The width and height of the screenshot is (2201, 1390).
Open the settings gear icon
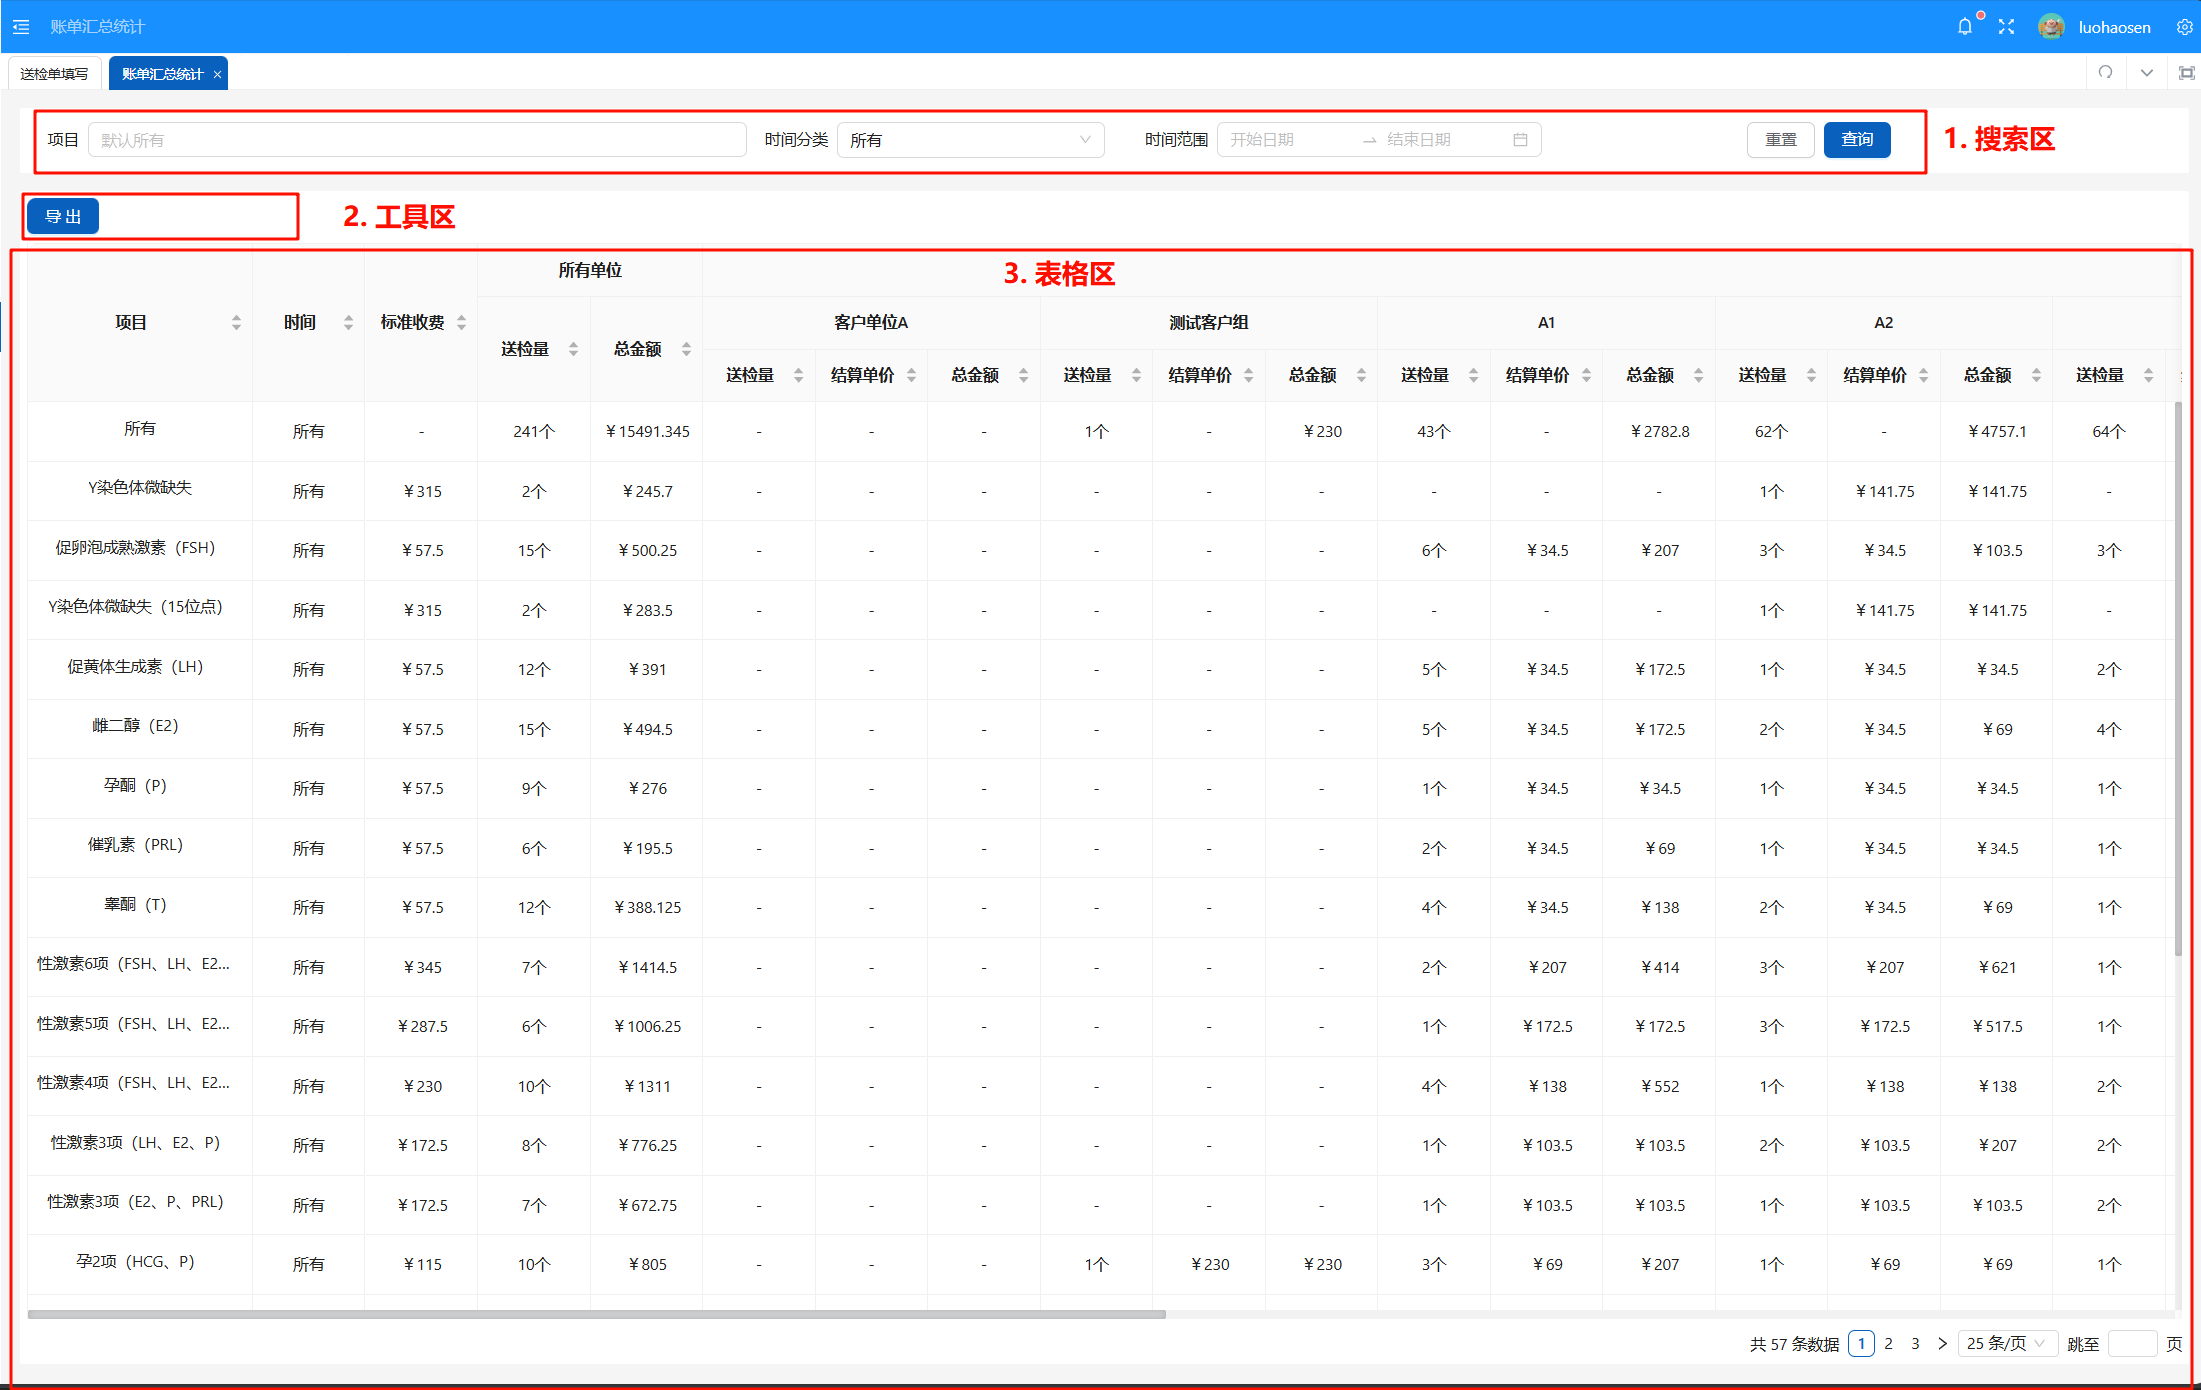pyautogui.click(x=2184, y=27)
